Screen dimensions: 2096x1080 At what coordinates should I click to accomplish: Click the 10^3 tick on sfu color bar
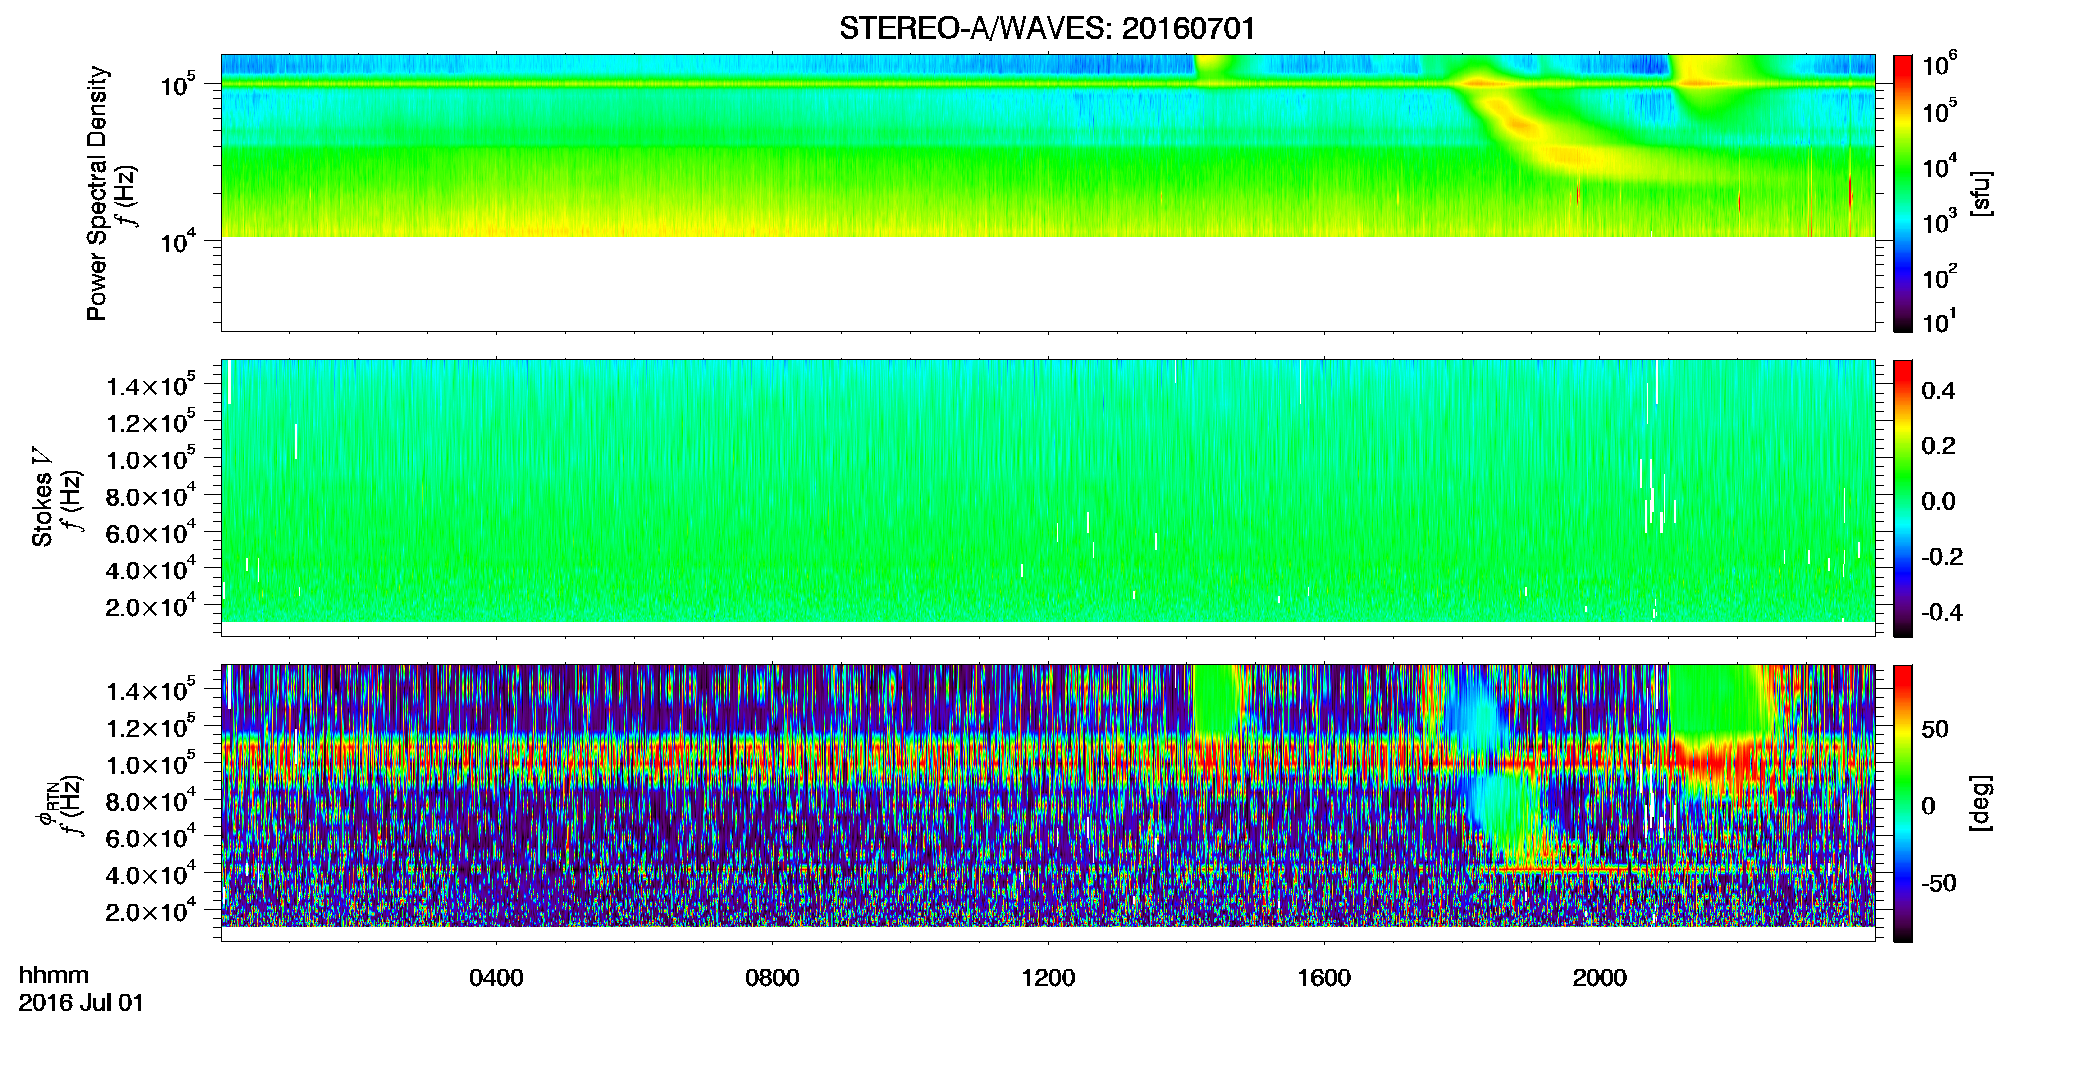pyautogui.click(x=1940, y=222)
